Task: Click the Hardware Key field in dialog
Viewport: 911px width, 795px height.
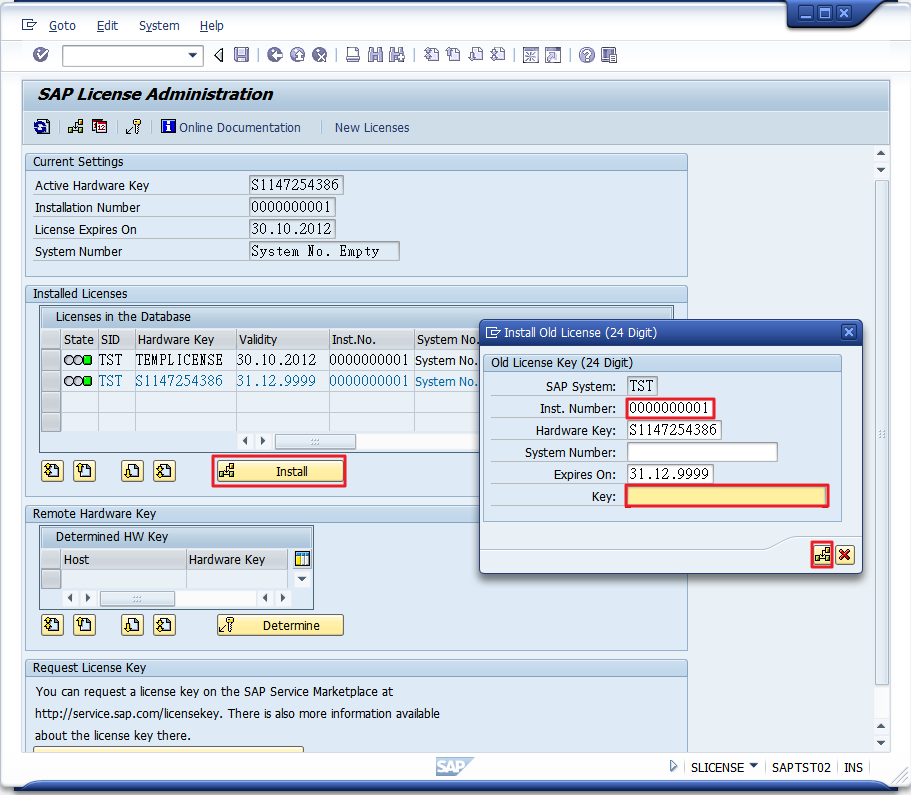Action: pos(674,430)
